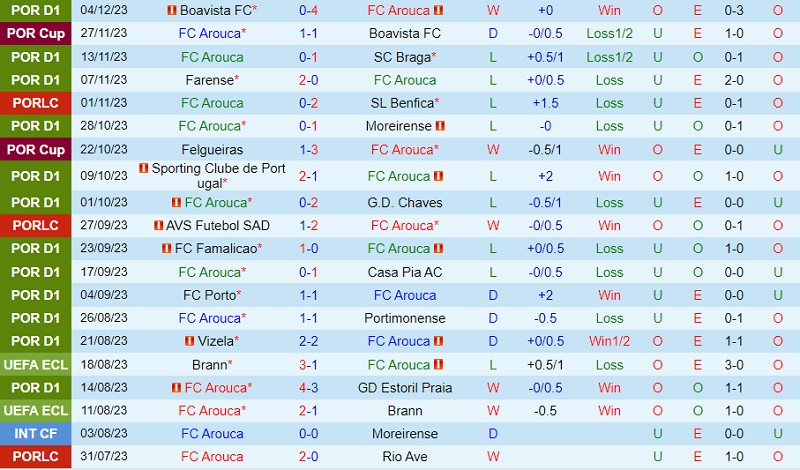Viewport: 800px width, 470px height.
Task: Select the INT CF competition label
Action: click(36, 434)
